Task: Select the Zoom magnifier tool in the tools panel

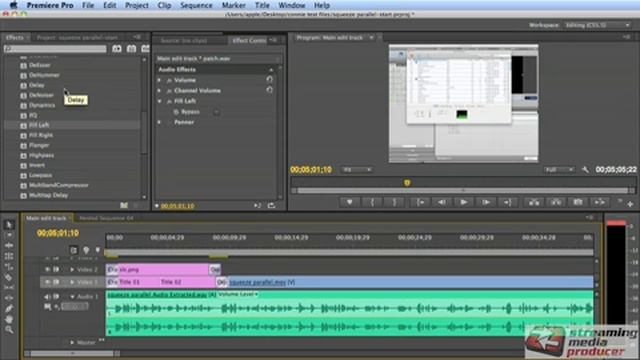Action: point(9,330)
